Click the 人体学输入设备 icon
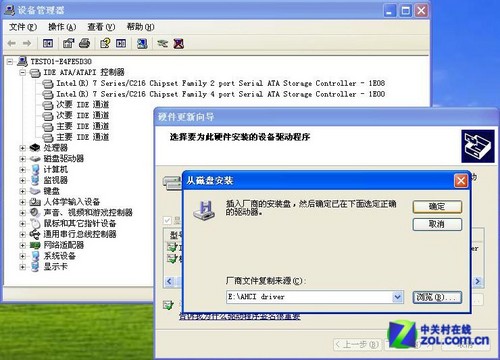The image size is (500, 360). point(35,202)
